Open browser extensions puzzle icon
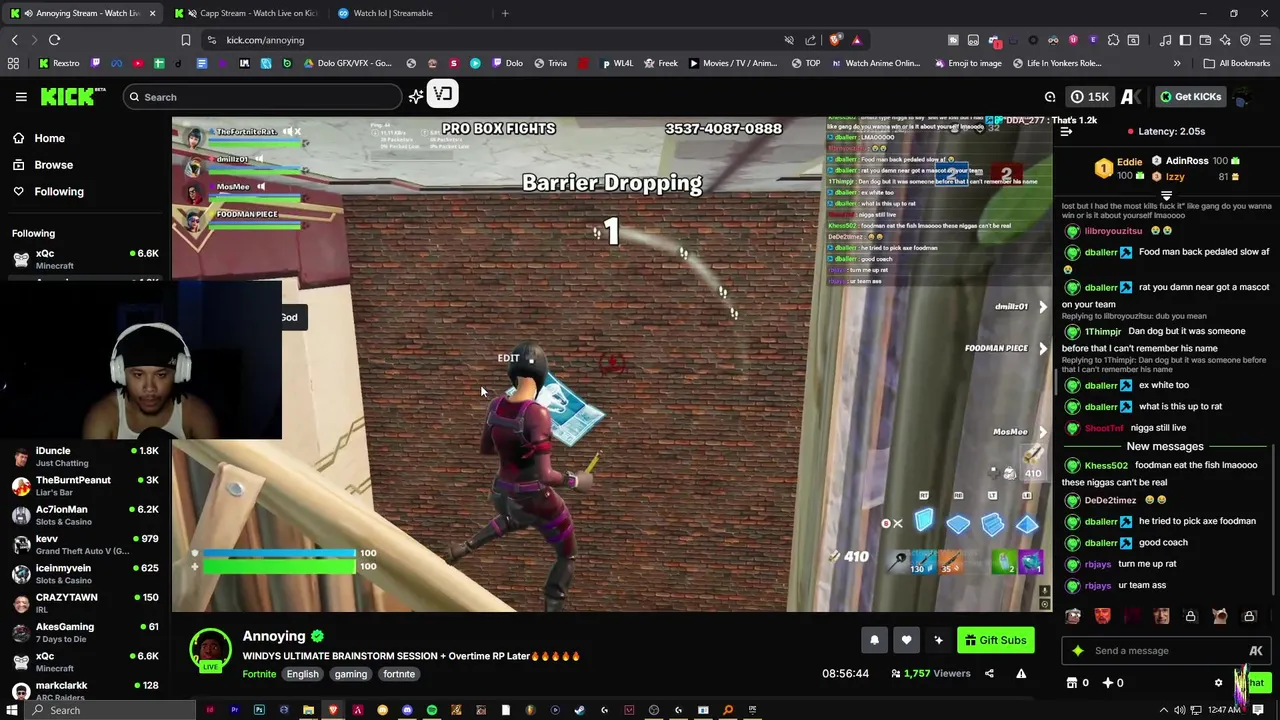 click(1113, 40)
